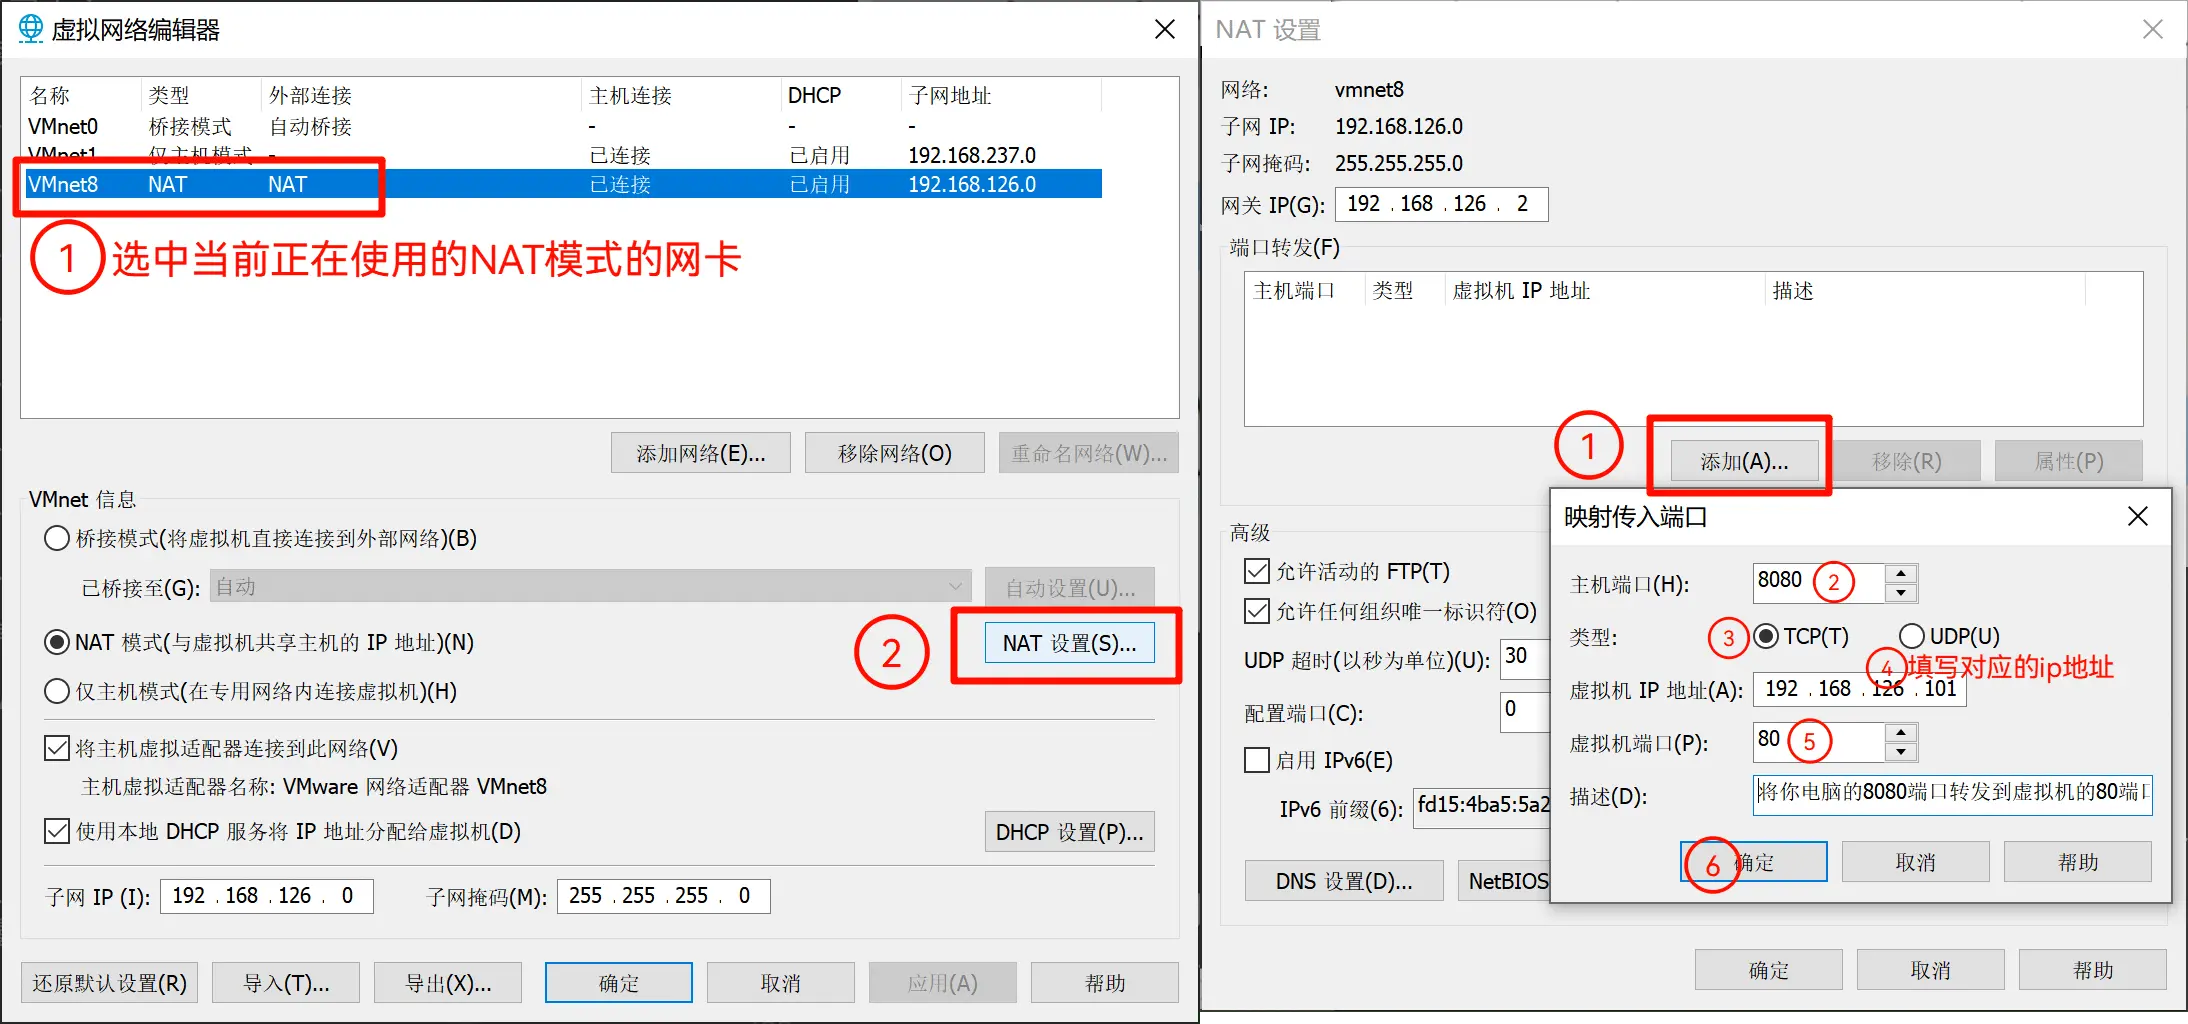2188x1024 pixels.
Task: Click 确定 in 映射传入端口 dialog
Action: click(1755, 862)
